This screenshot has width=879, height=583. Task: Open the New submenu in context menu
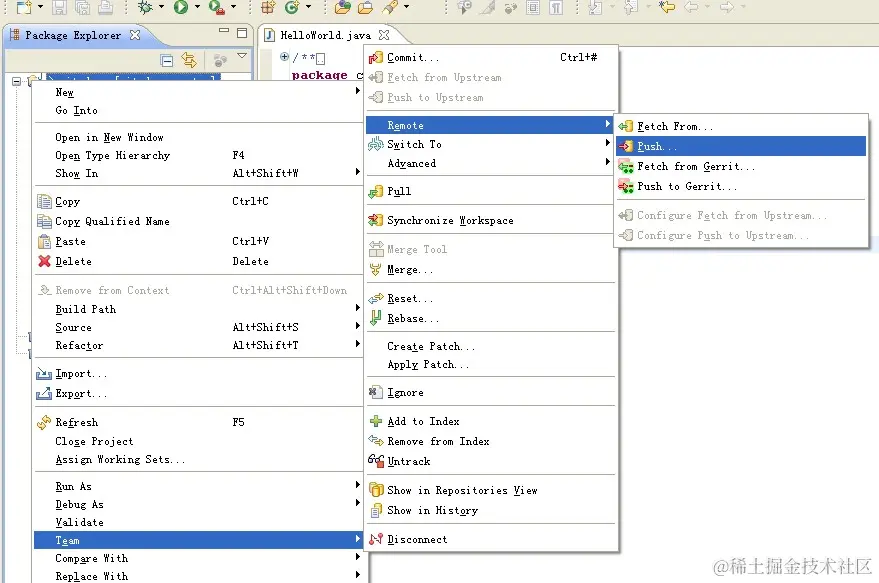tap(198, 92)
